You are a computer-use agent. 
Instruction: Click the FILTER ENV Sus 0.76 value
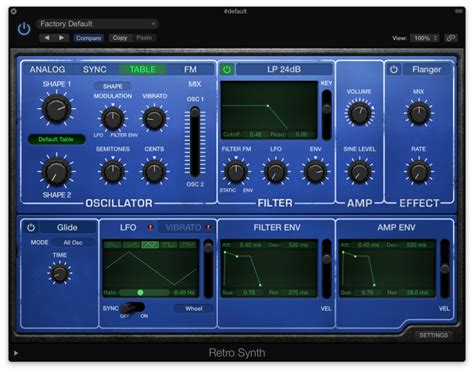tap(249, 293)
